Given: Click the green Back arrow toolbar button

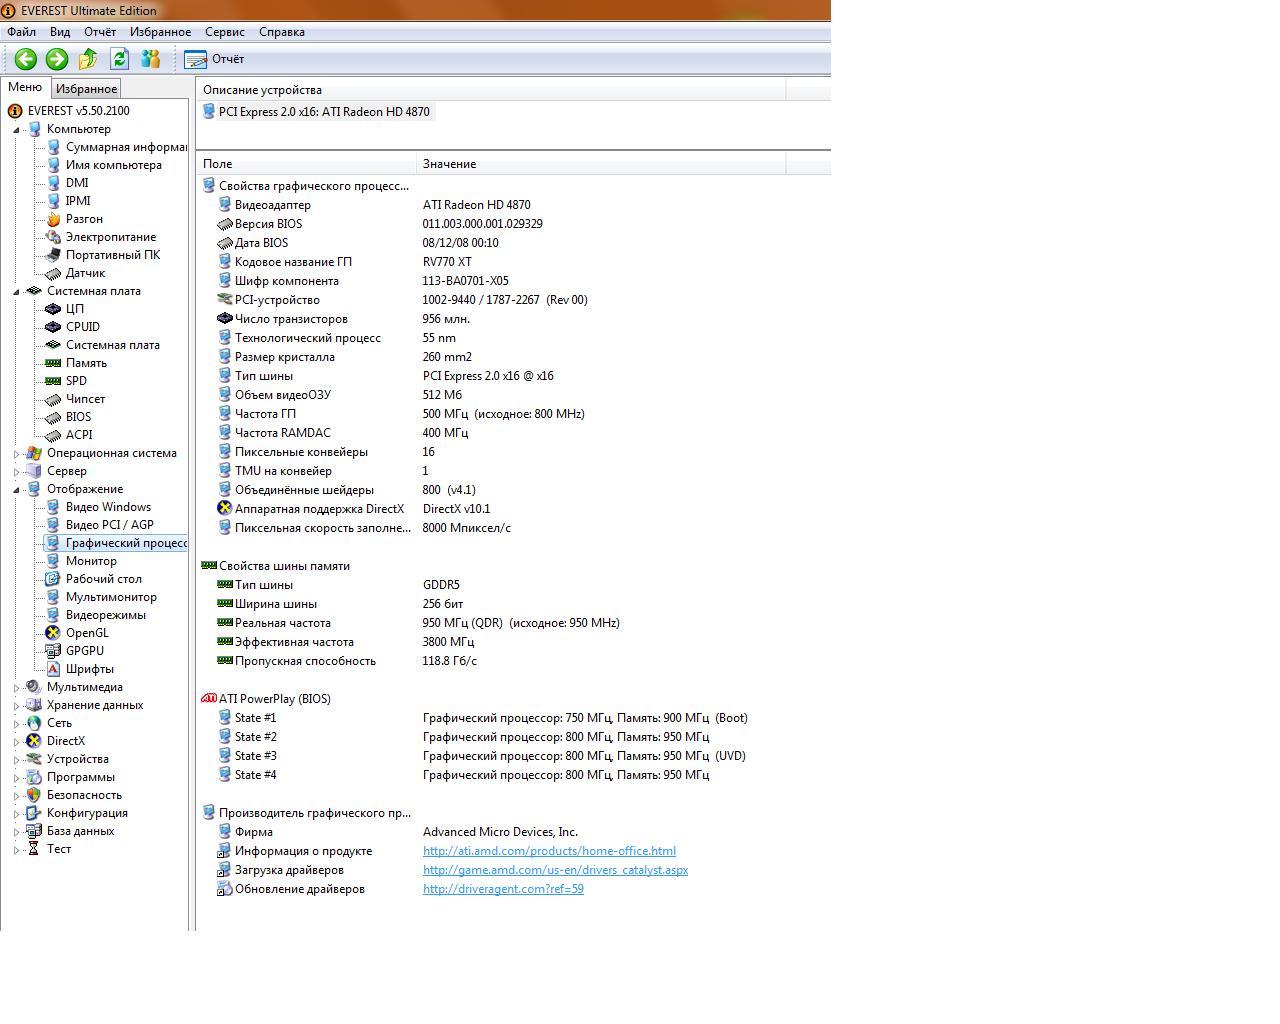Looking at the screenshot, I should coord(25,59).
